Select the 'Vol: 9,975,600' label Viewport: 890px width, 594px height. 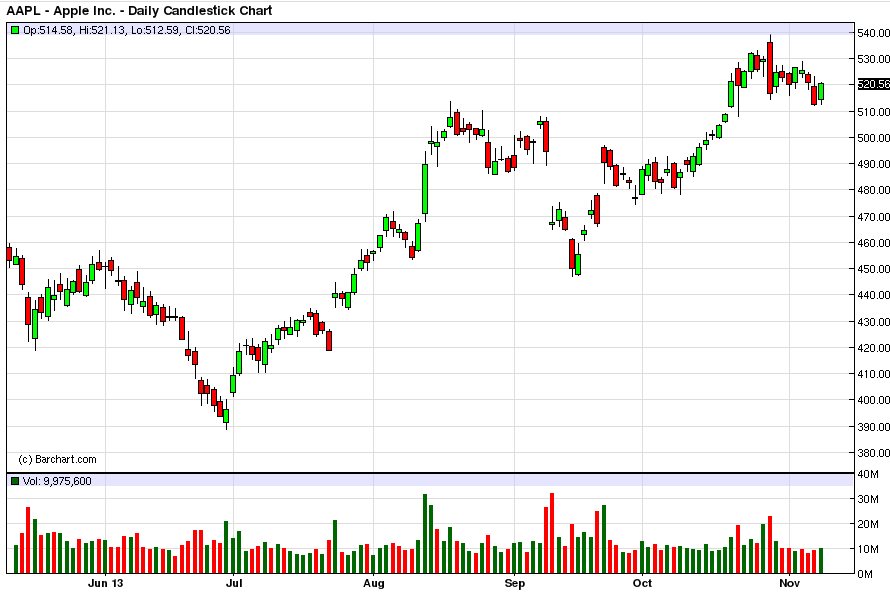coord(57,481)
